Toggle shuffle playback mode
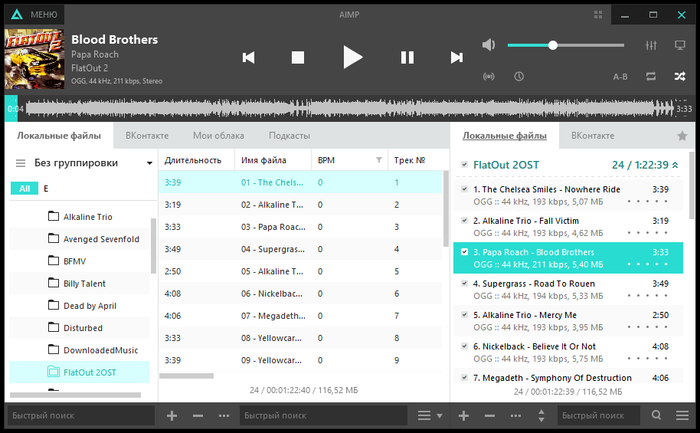Viewport: 700px width, 433px height. (679, 77)
